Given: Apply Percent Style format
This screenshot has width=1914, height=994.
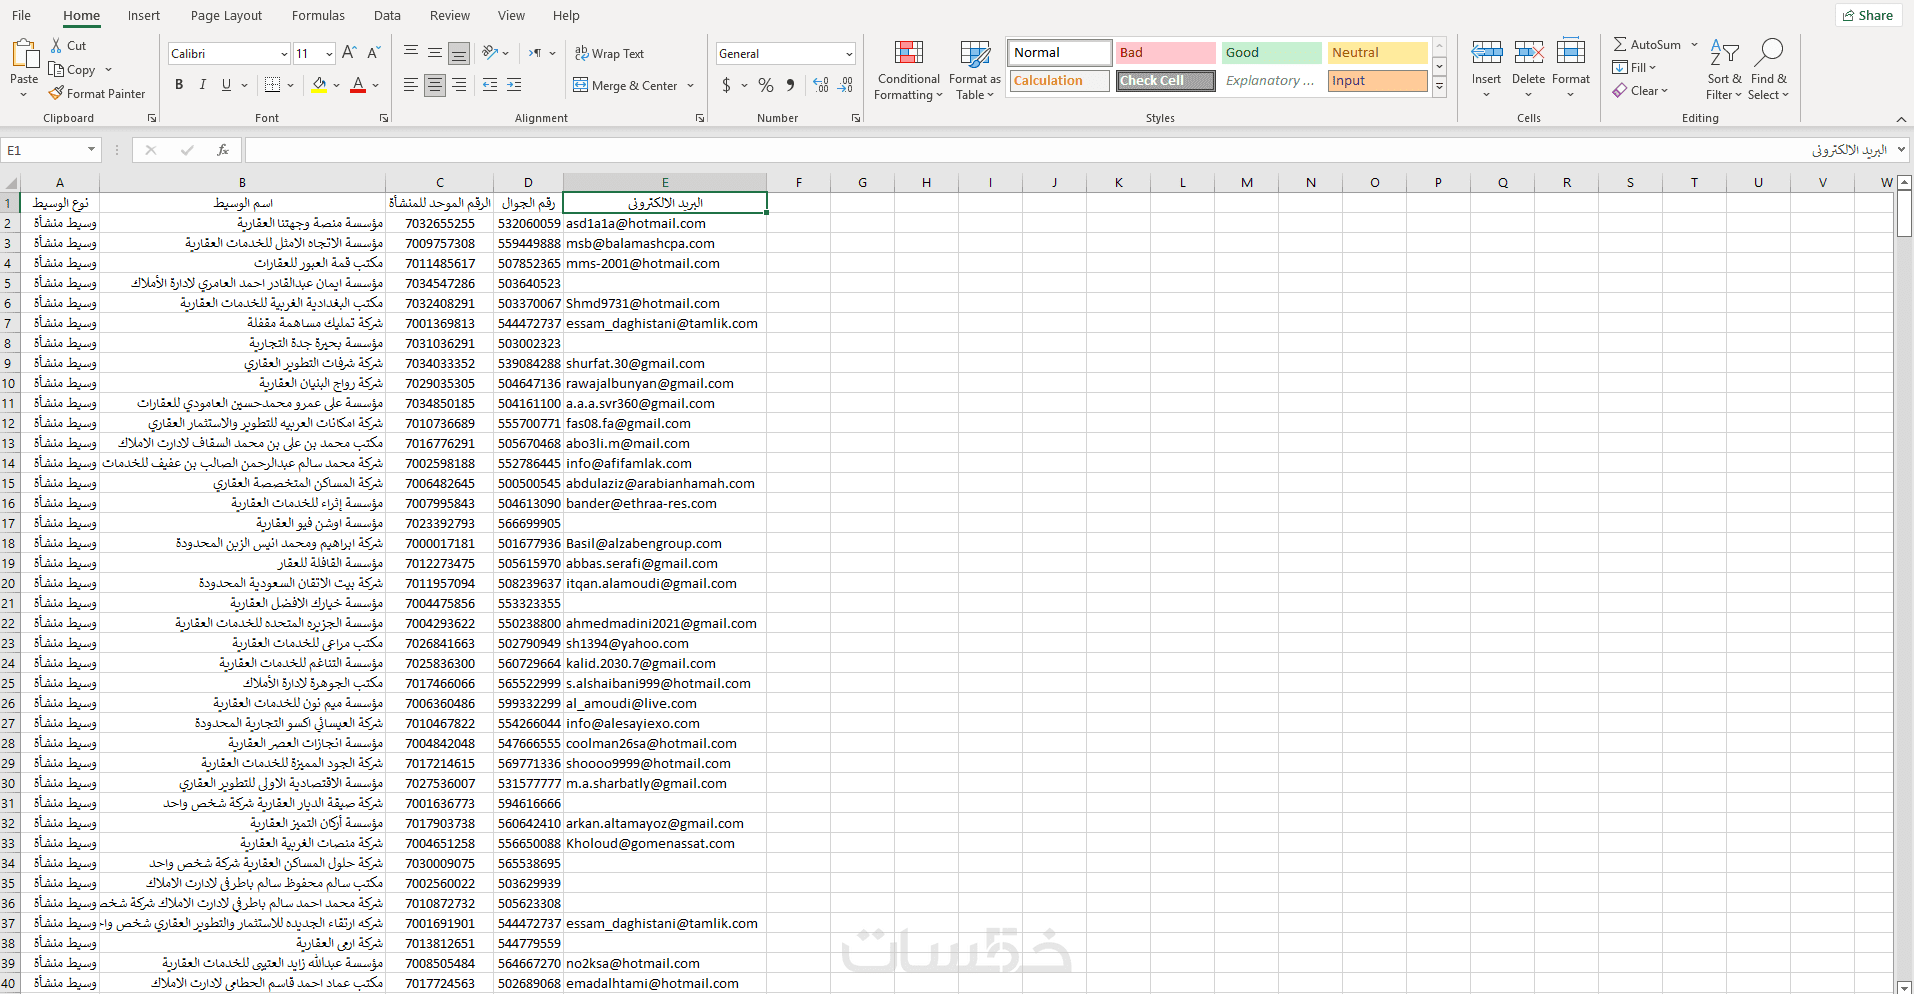Looking at the screenshot, I should pos(766,85).
